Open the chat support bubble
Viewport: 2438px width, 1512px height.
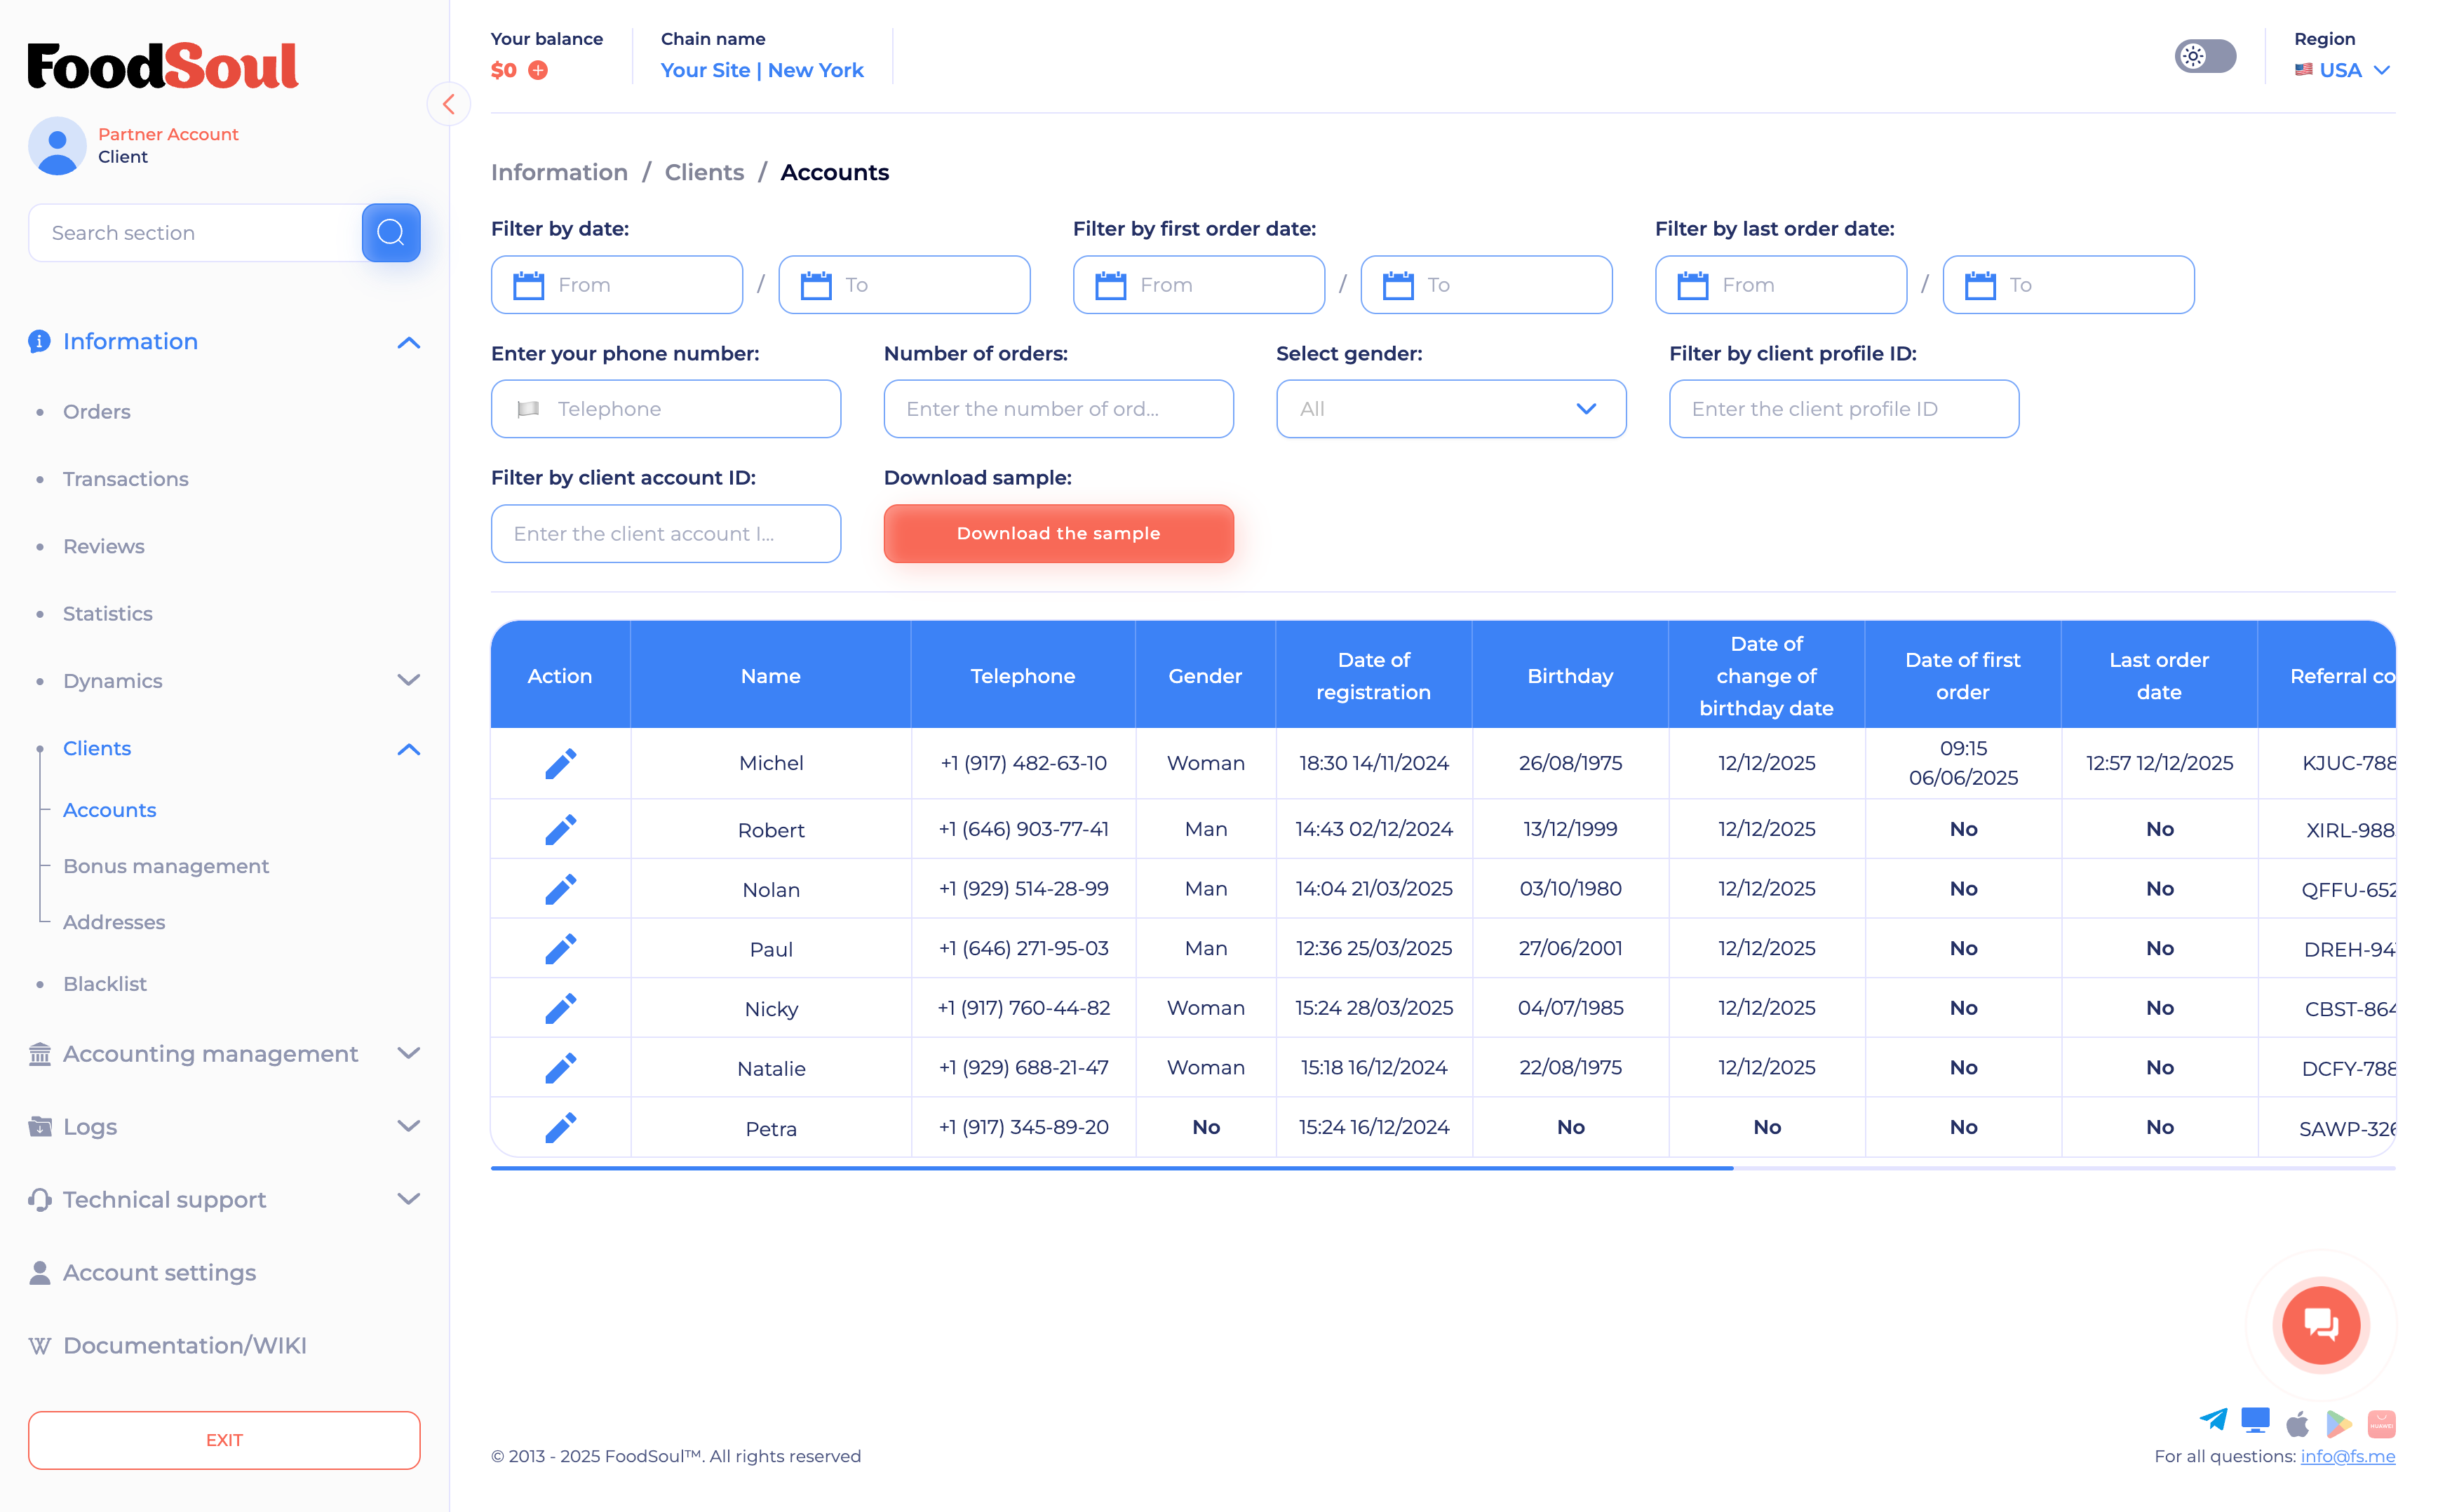pyautogui.click(x=2320, y=1325)
